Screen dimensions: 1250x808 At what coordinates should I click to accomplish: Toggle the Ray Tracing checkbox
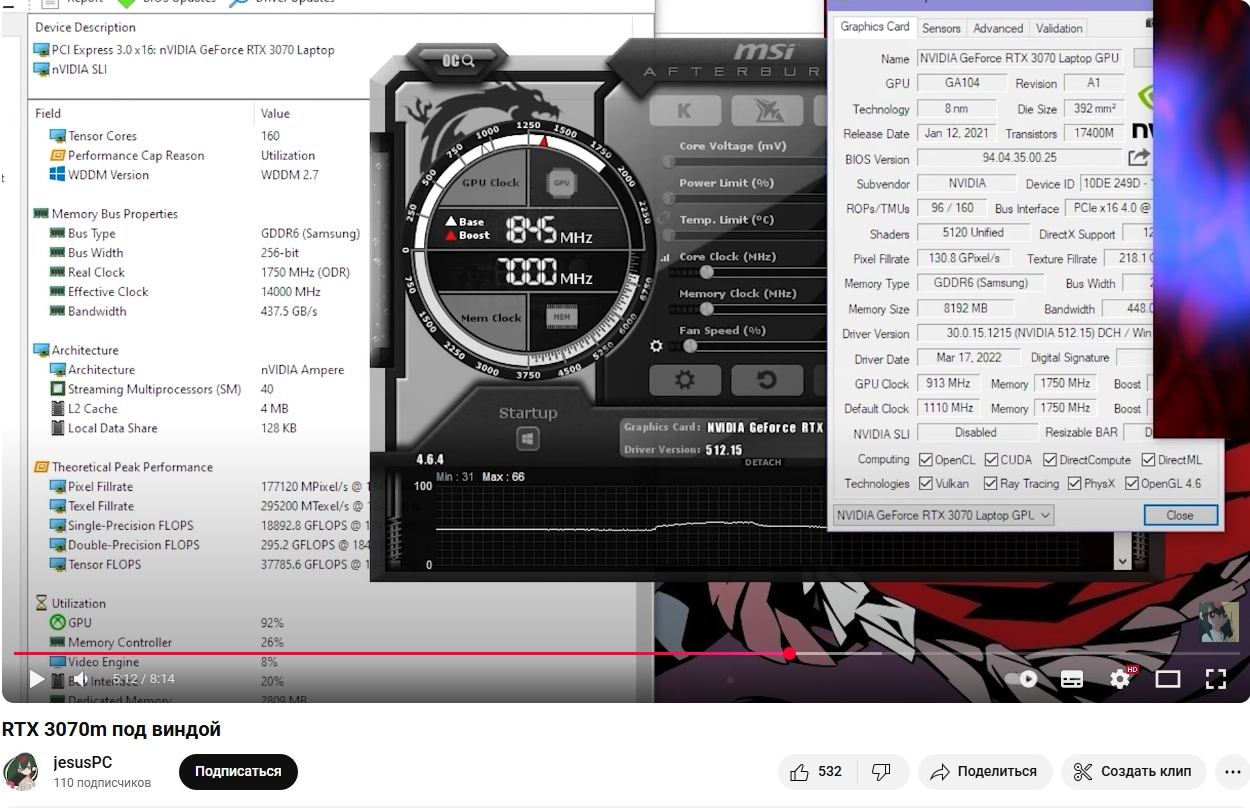[989, 484]
